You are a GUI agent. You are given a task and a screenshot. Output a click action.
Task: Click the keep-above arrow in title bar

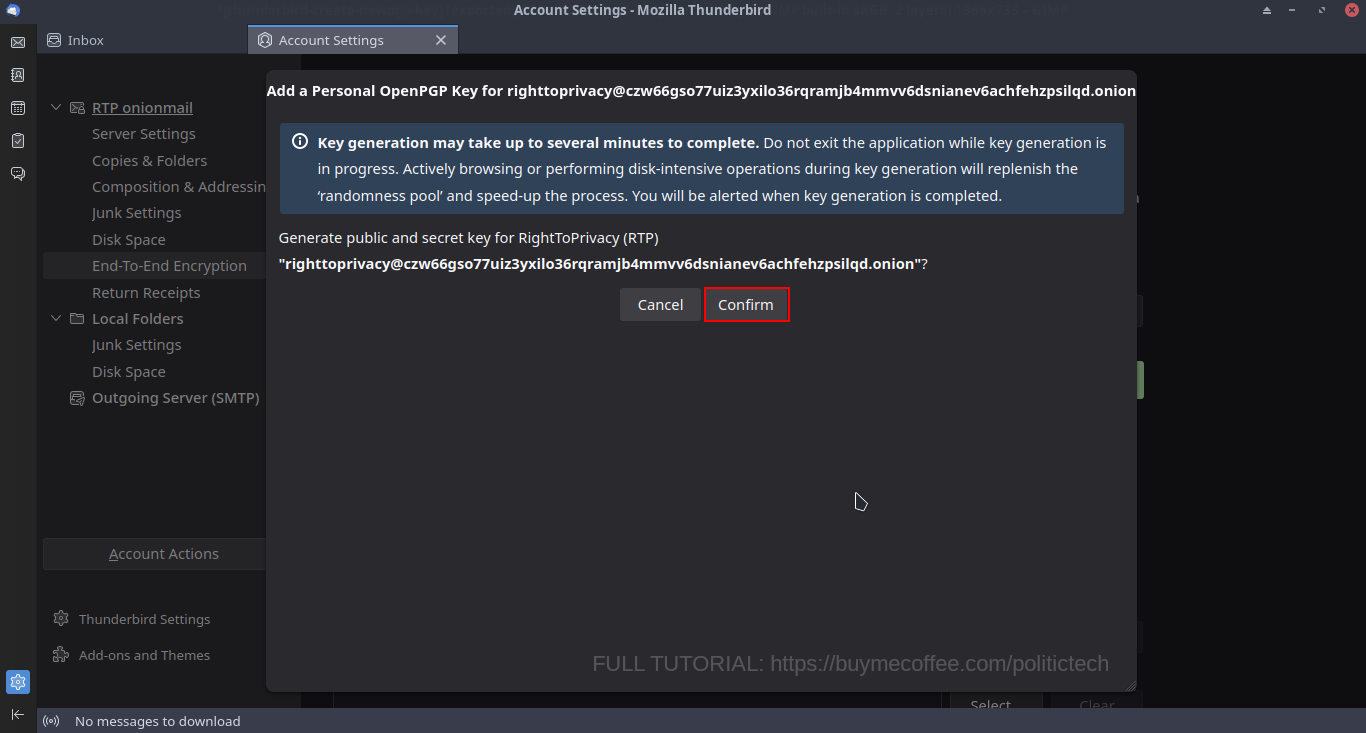(1267, 10)
